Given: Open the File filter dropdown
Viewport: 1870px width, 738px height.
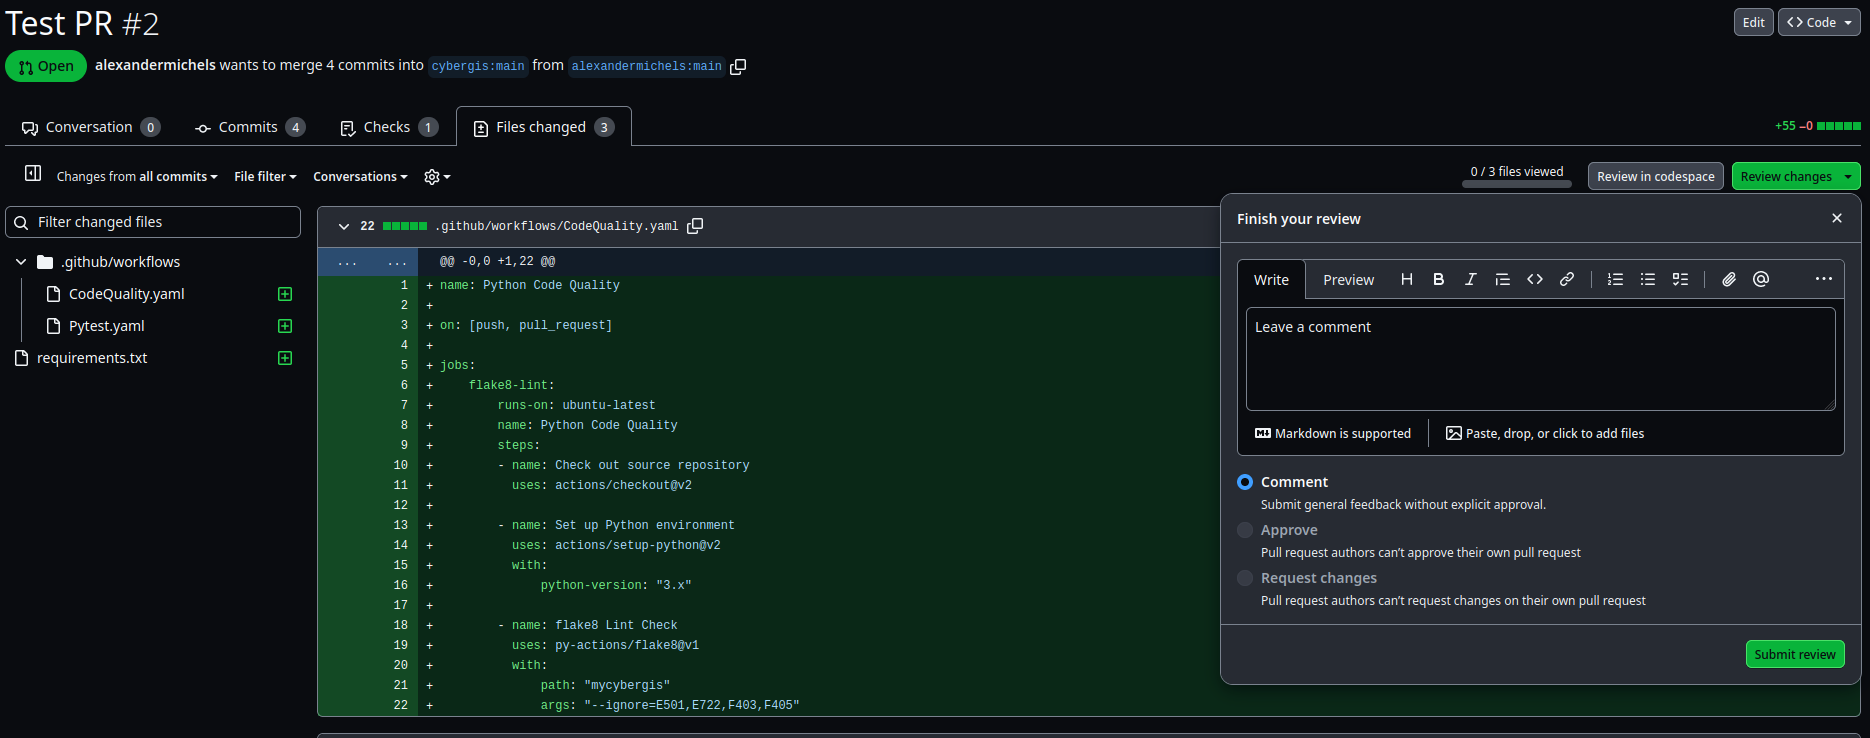Looking at the screenshot, I should [265, 177].
